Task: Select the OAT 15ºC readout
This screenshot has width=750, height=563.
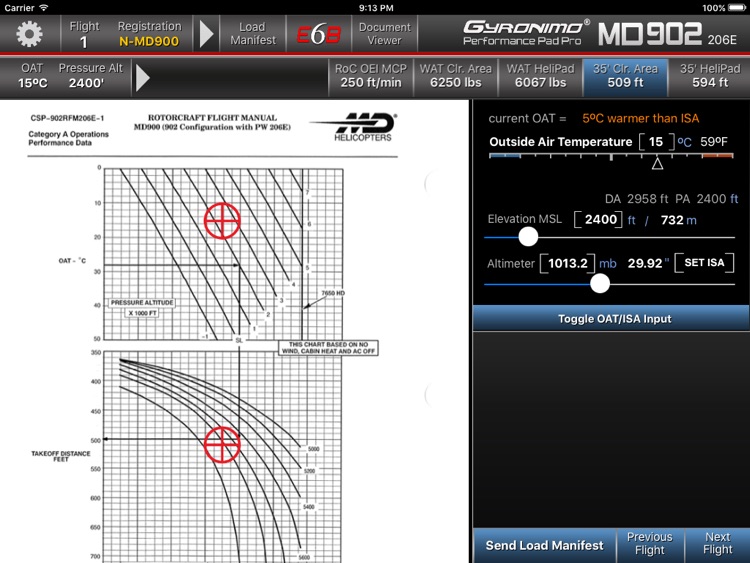Action: tap(33, 76)
